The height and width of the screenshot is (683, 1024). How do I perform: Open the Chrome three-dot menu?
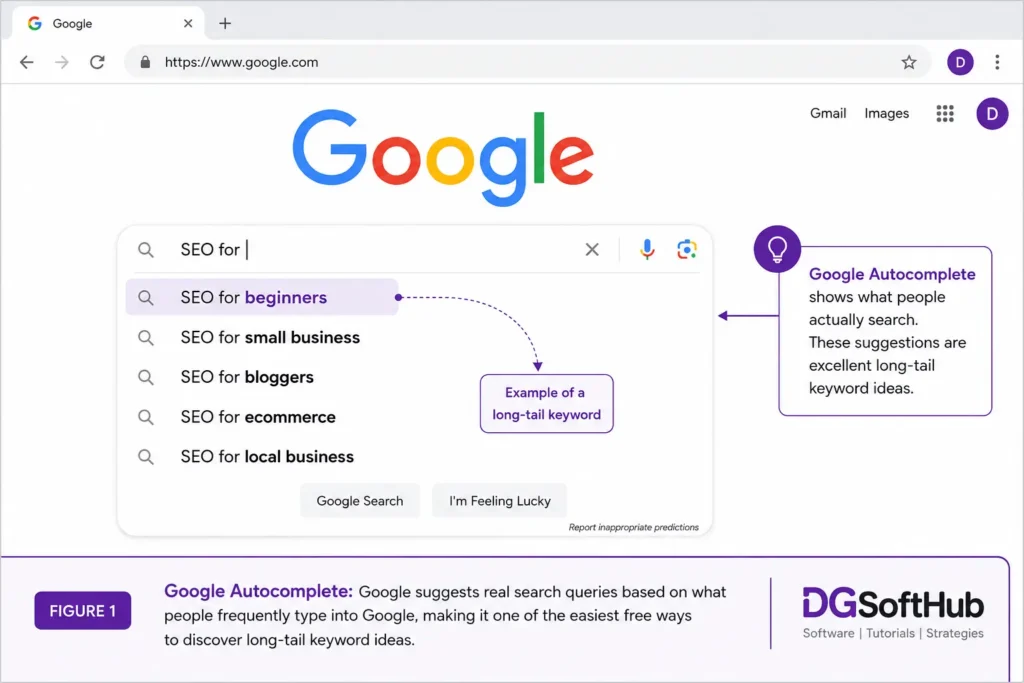997,62
